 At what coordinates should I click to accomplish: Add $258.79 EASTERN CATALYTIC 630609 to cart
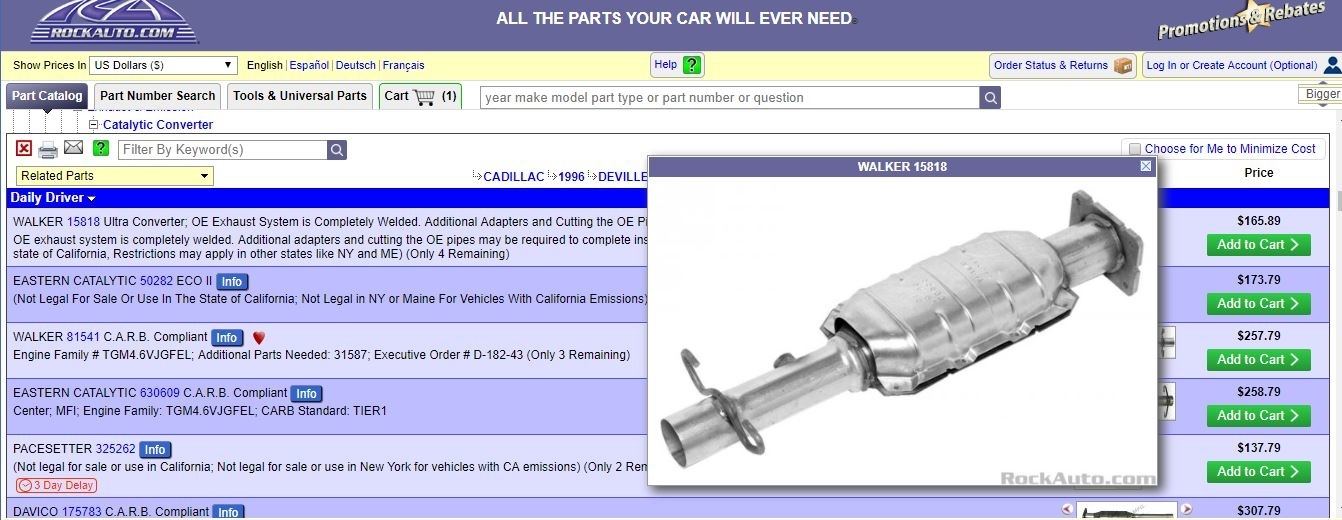1258,415
